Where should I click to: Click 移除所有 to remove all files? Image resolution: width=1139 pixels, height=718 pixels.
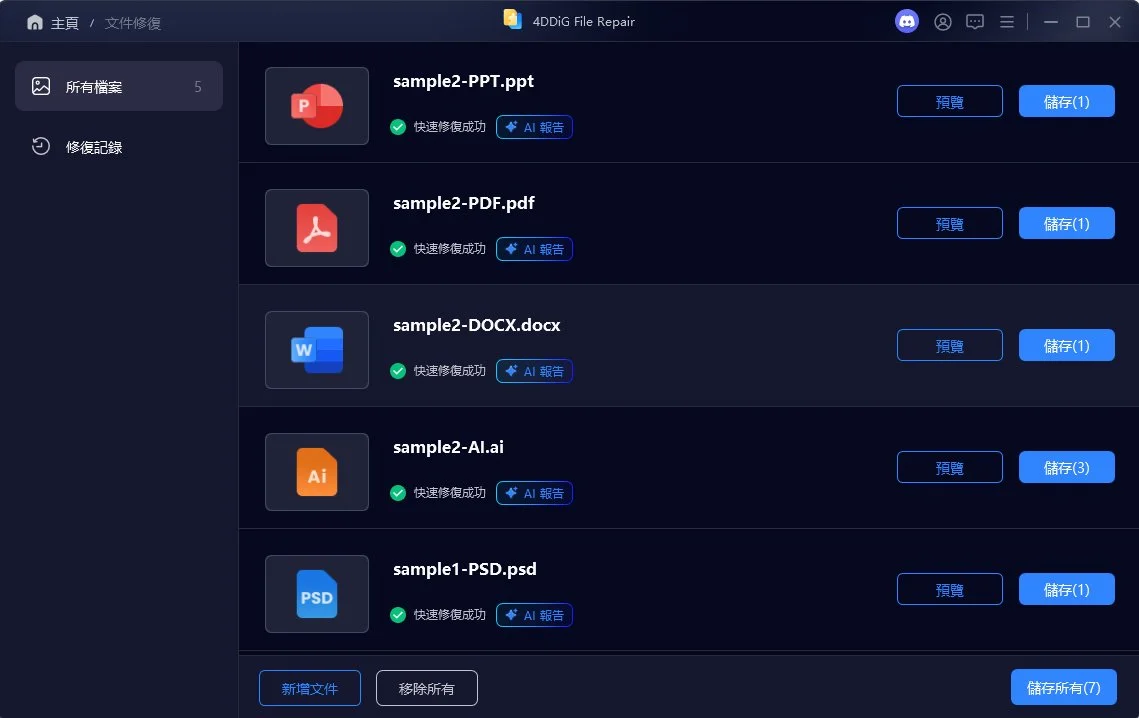tap(427, 688)
